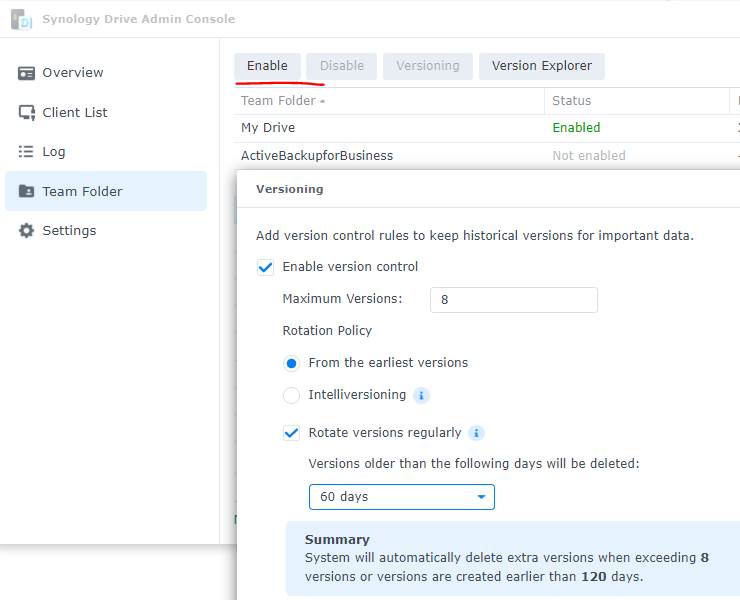Click the Synology Drive Admin Console app icon

click(x=21, y=19)
